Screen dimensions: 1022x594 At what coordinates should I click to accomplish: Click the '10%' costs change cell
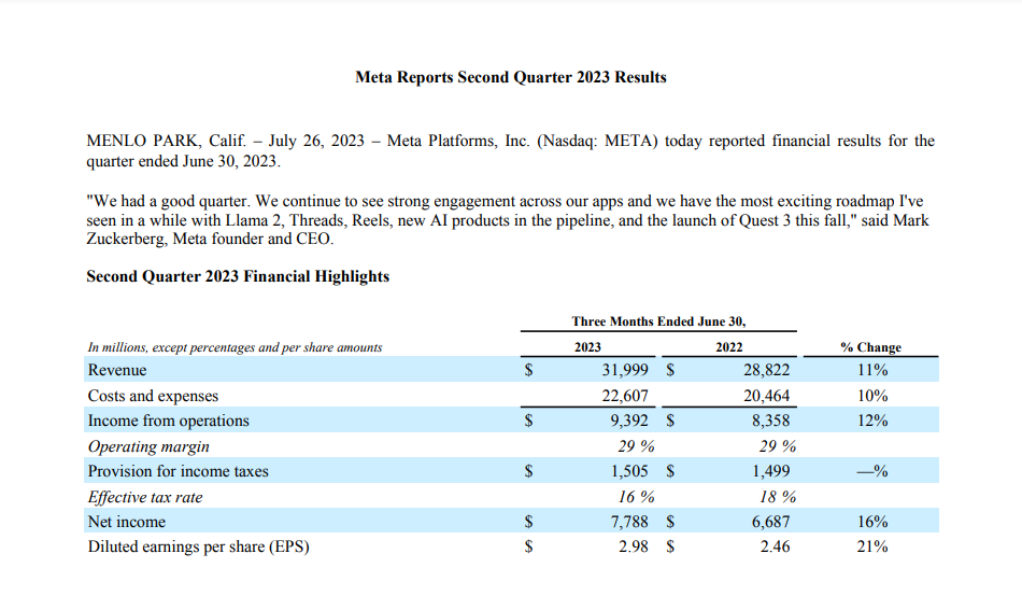(872, 396)
